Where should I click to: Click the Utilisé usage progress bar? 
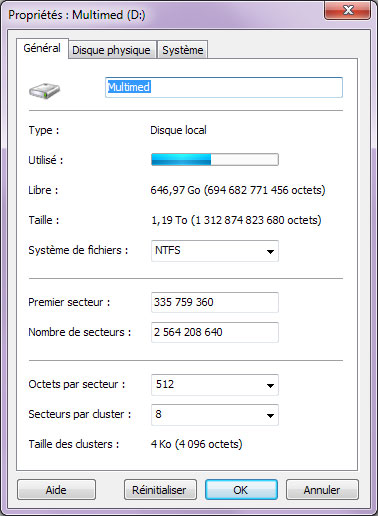pos(215,160)
